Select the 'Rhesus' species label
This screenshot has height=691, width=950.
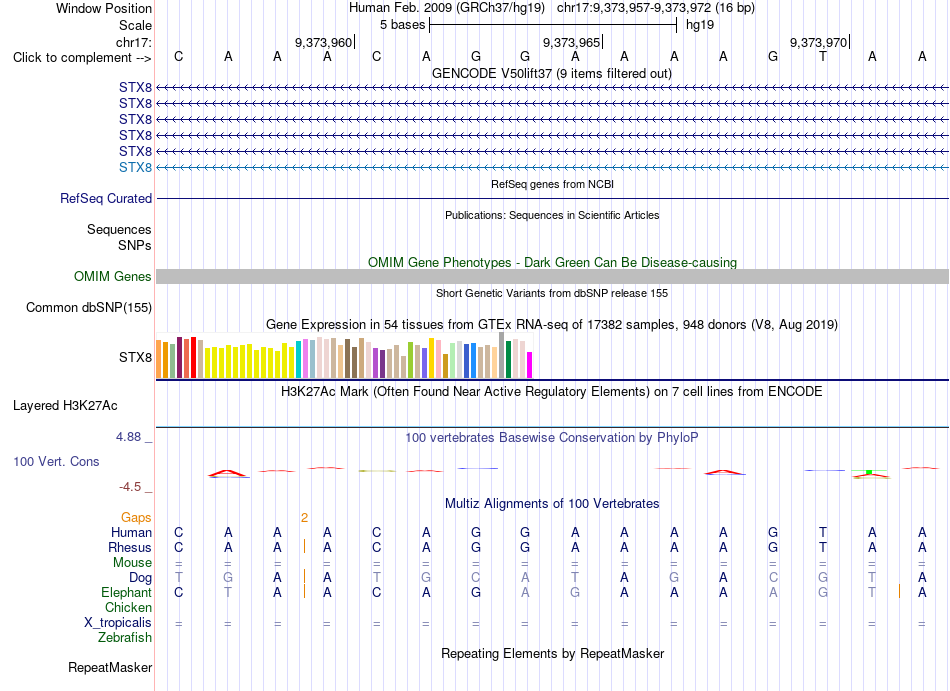(130, 547)
